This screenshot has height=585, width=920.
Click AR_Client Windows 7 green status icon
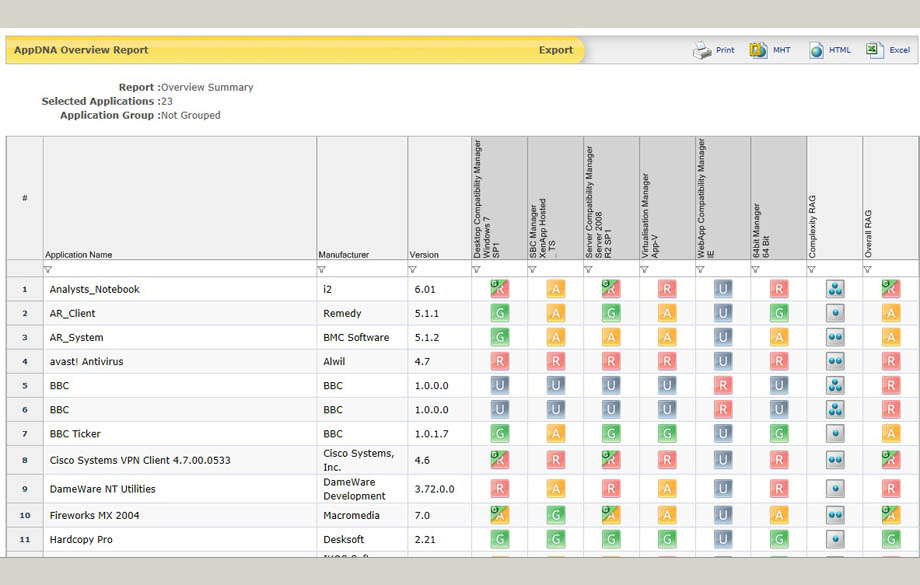pyautogui.click(x=500, y=313)
